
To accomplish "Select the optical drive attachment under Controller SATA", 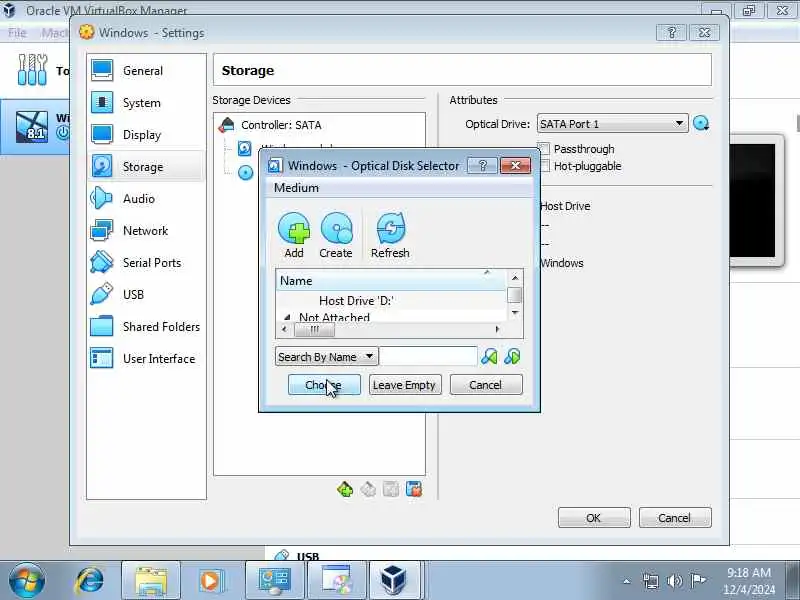I will coord(245,173).
